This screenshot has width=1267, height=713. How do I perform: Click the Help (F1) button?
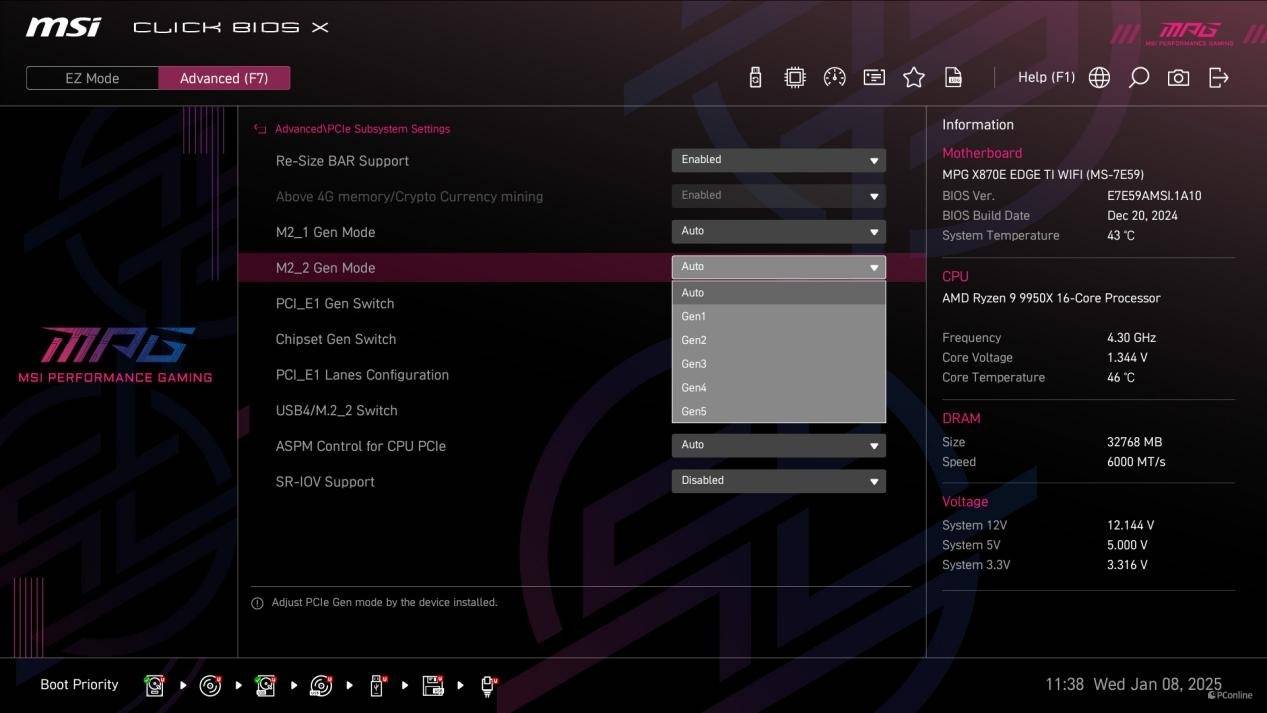coord(1046,77)
